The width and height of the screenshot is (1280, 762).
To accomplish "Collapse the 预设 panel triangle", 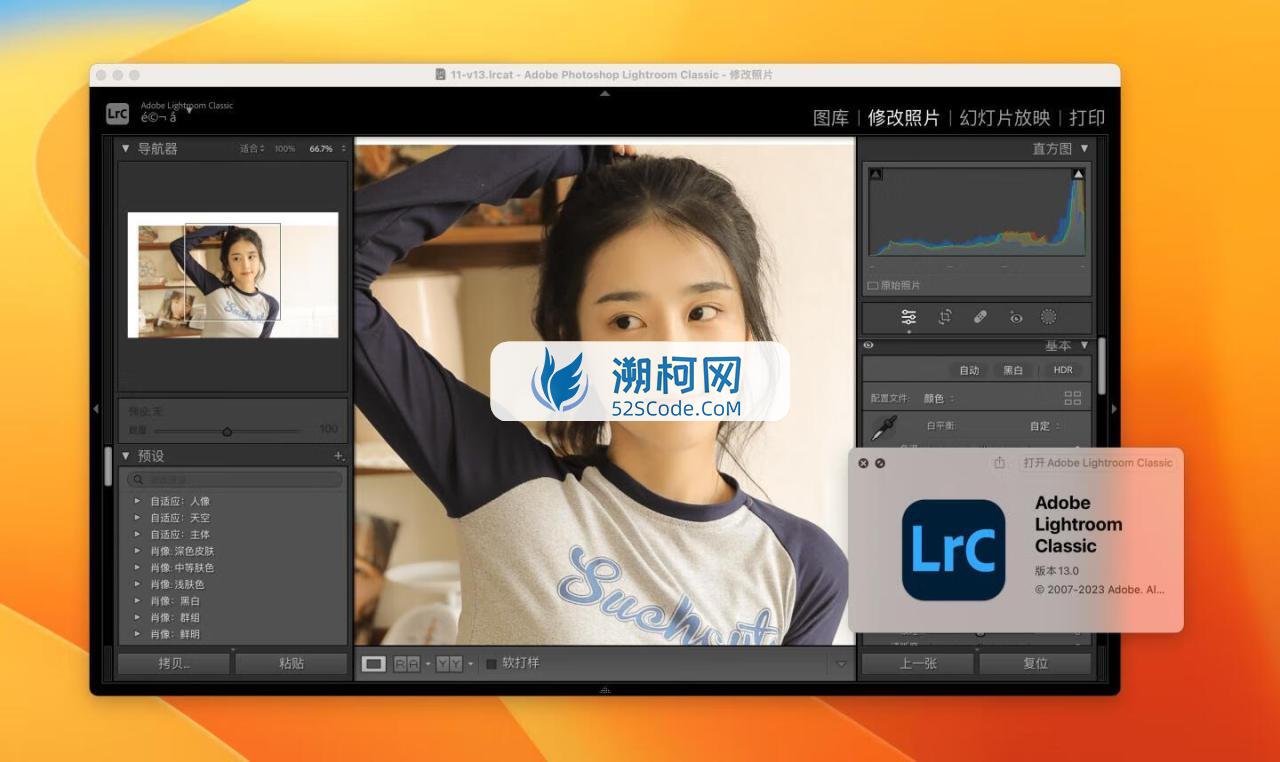I will click(126, 456).
